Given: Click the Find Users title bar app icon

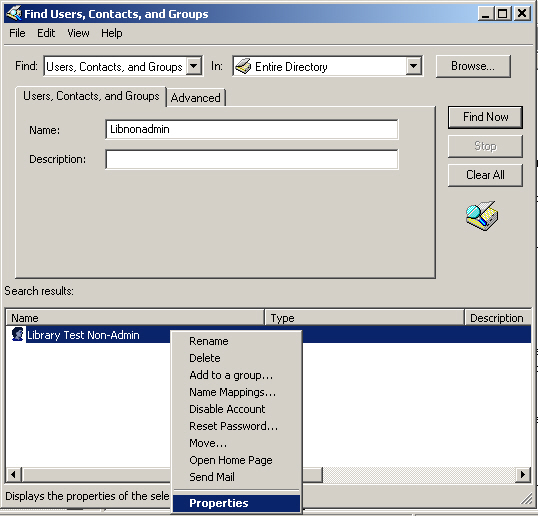Looking at the screenshot, I should (x=14, y=13).
